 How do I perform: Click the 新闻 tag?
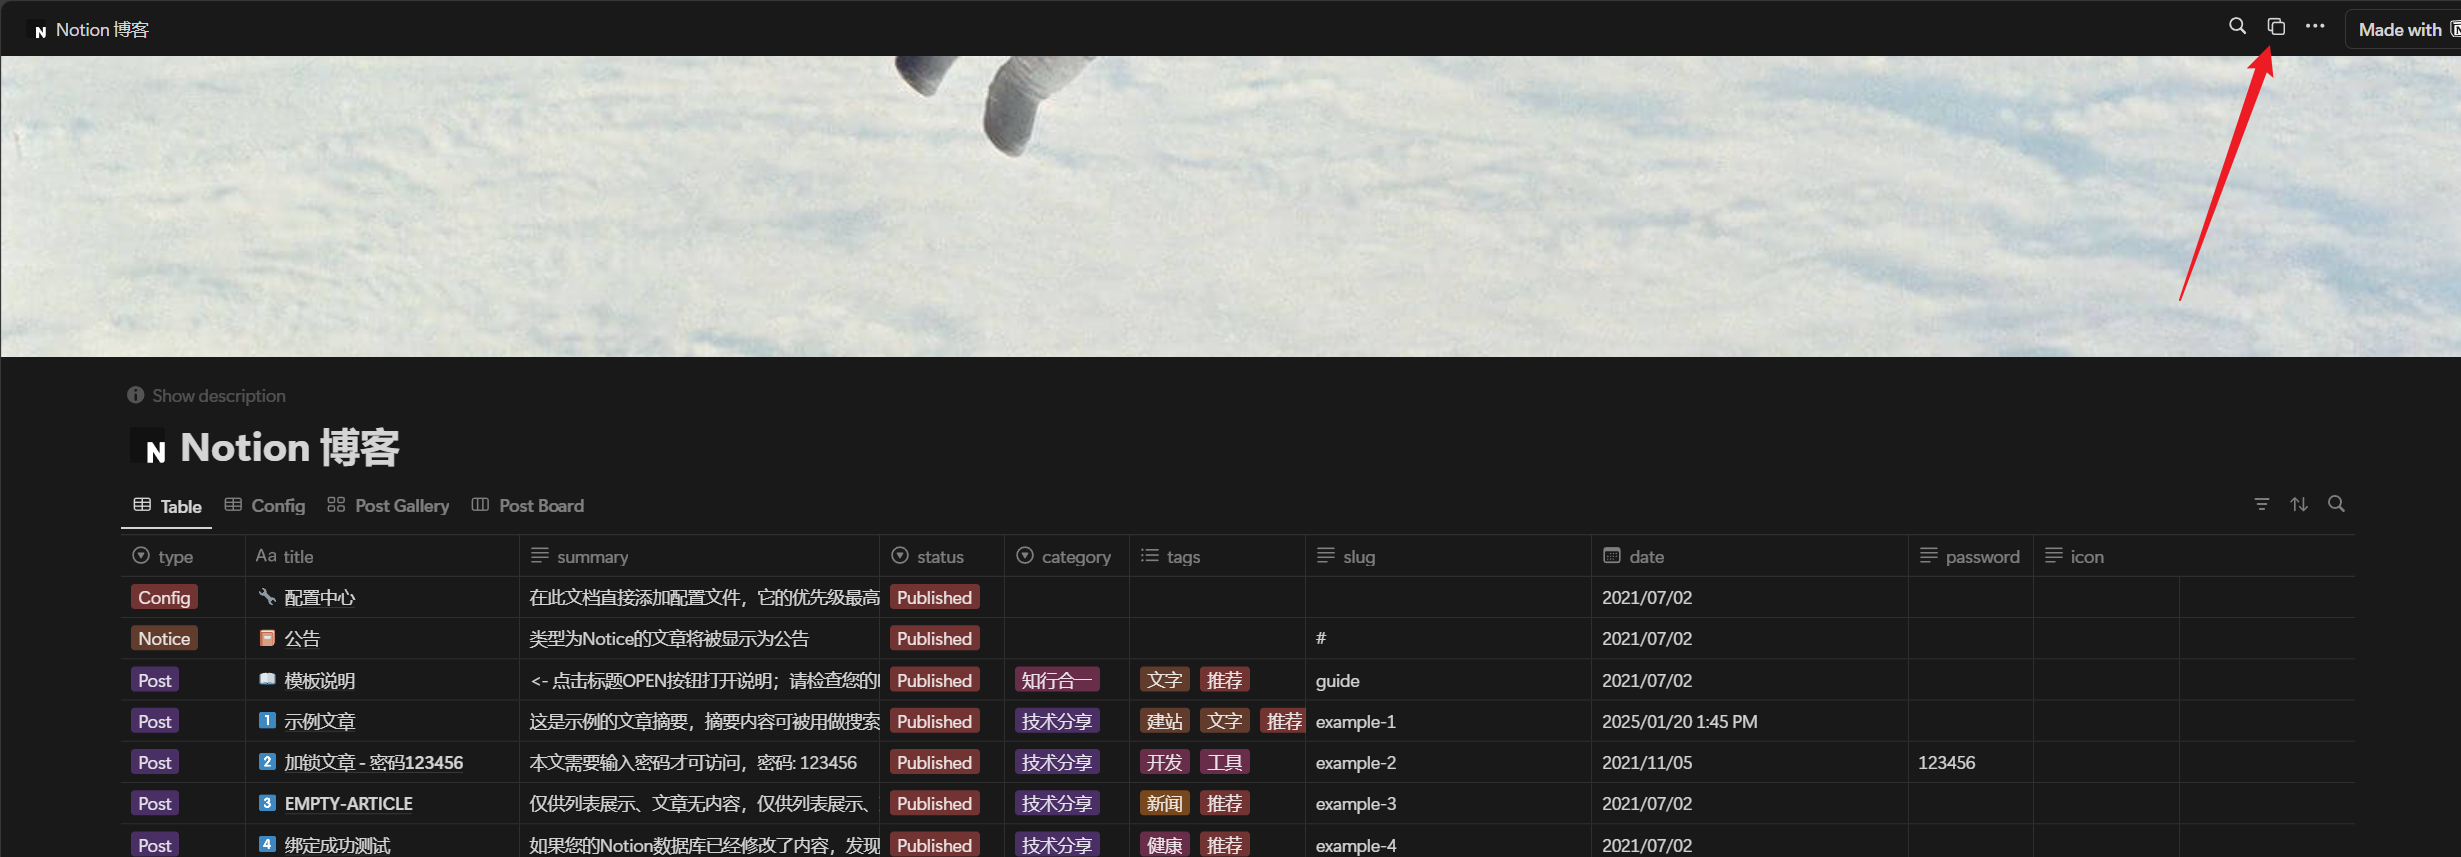pyautogui.click(x=1164, y=803)
